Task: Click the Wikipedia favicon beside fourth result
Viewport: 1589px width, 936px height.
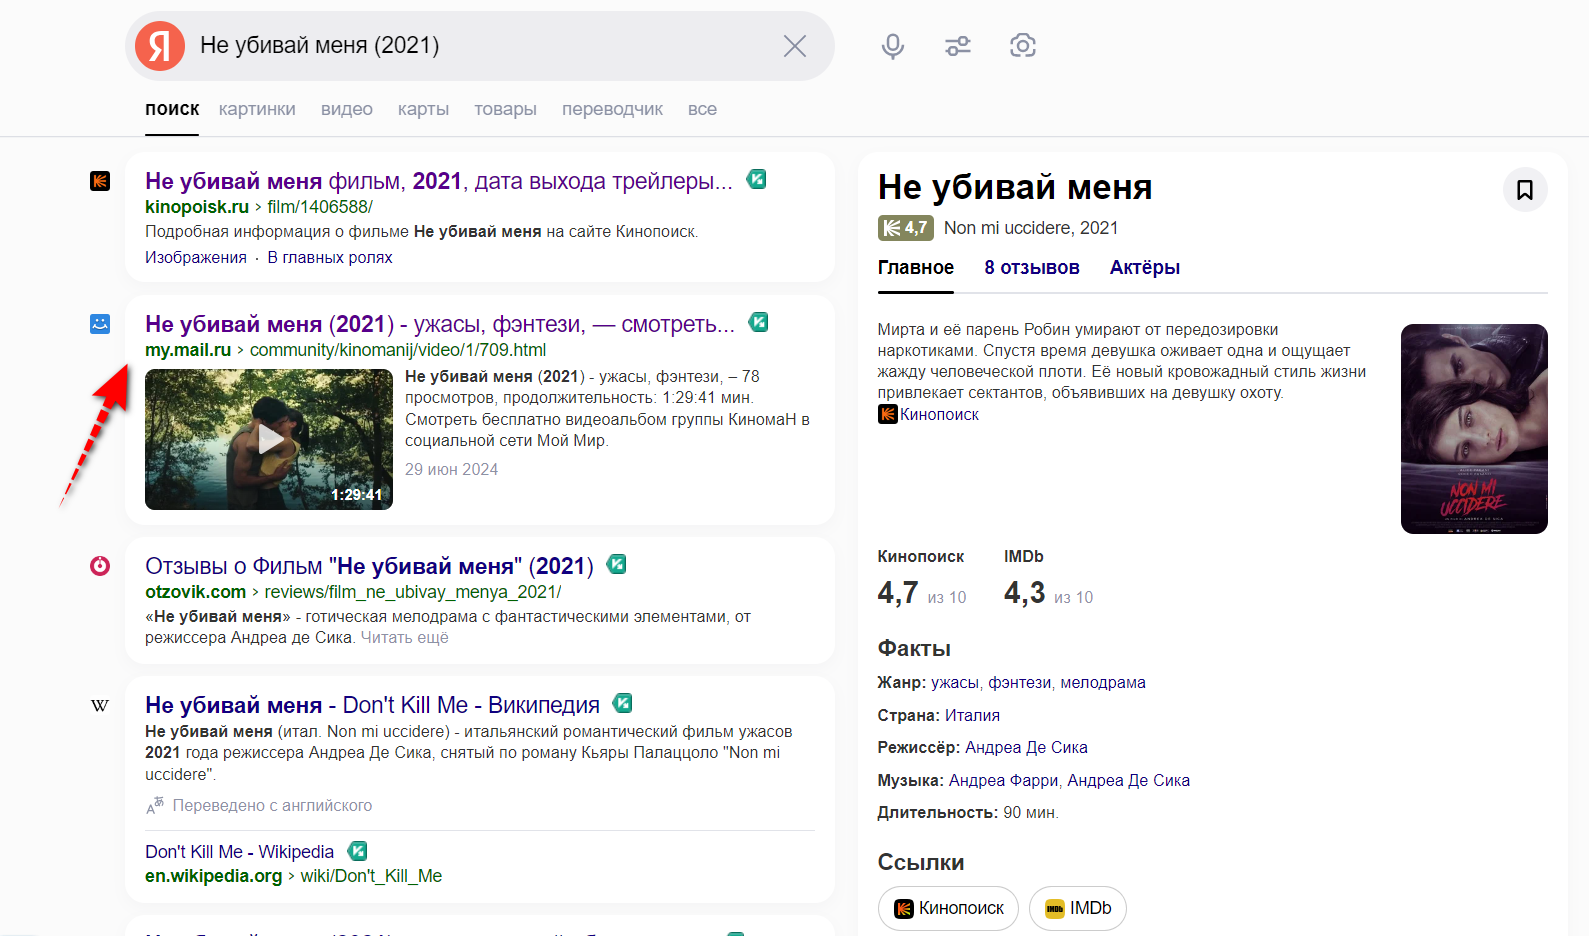Action: pos(100,706)
